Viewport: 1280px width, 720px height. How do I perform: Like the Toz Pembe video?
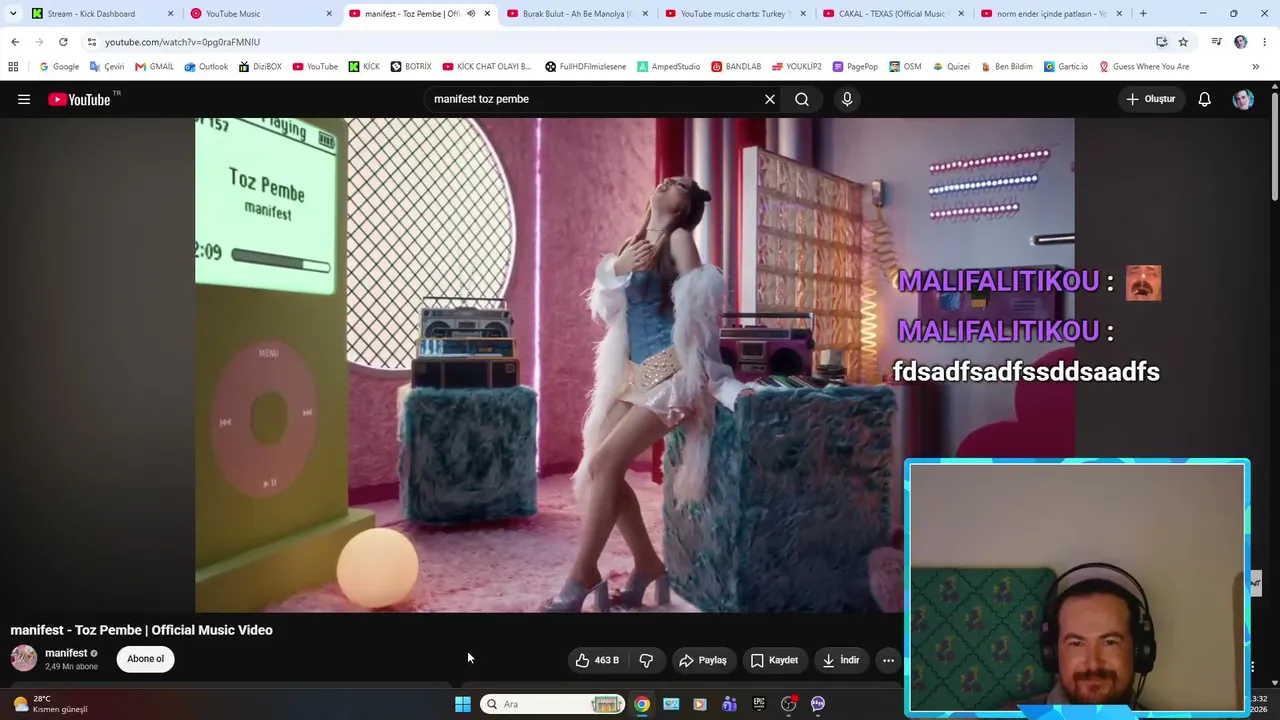(598, 660)
